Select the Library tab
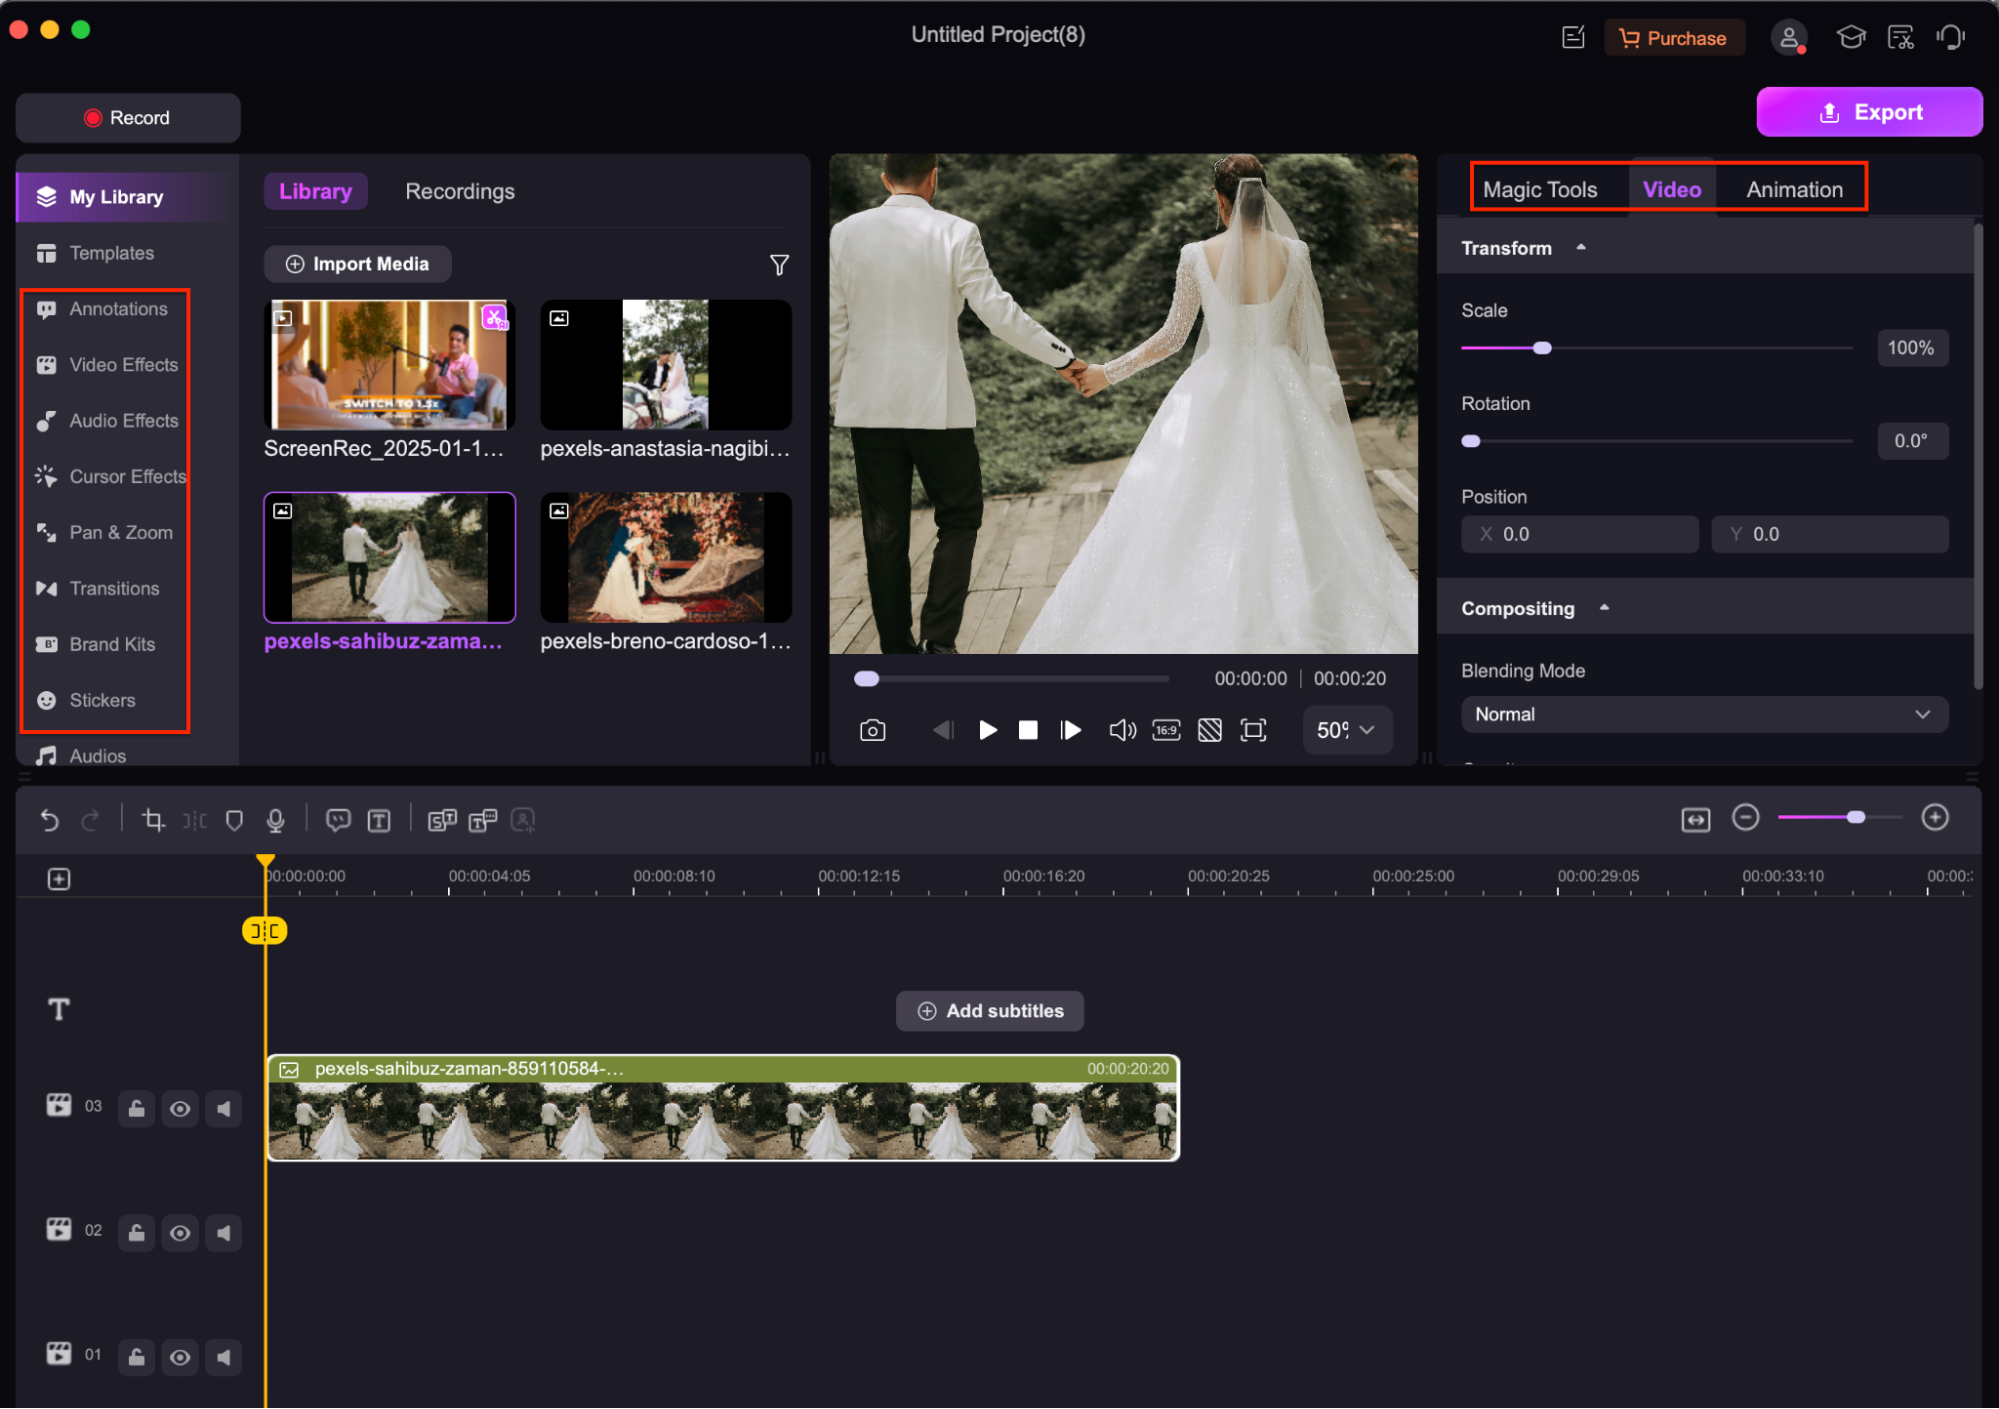The height and width of the screenshot is (1409, 1999). (315, 192)
